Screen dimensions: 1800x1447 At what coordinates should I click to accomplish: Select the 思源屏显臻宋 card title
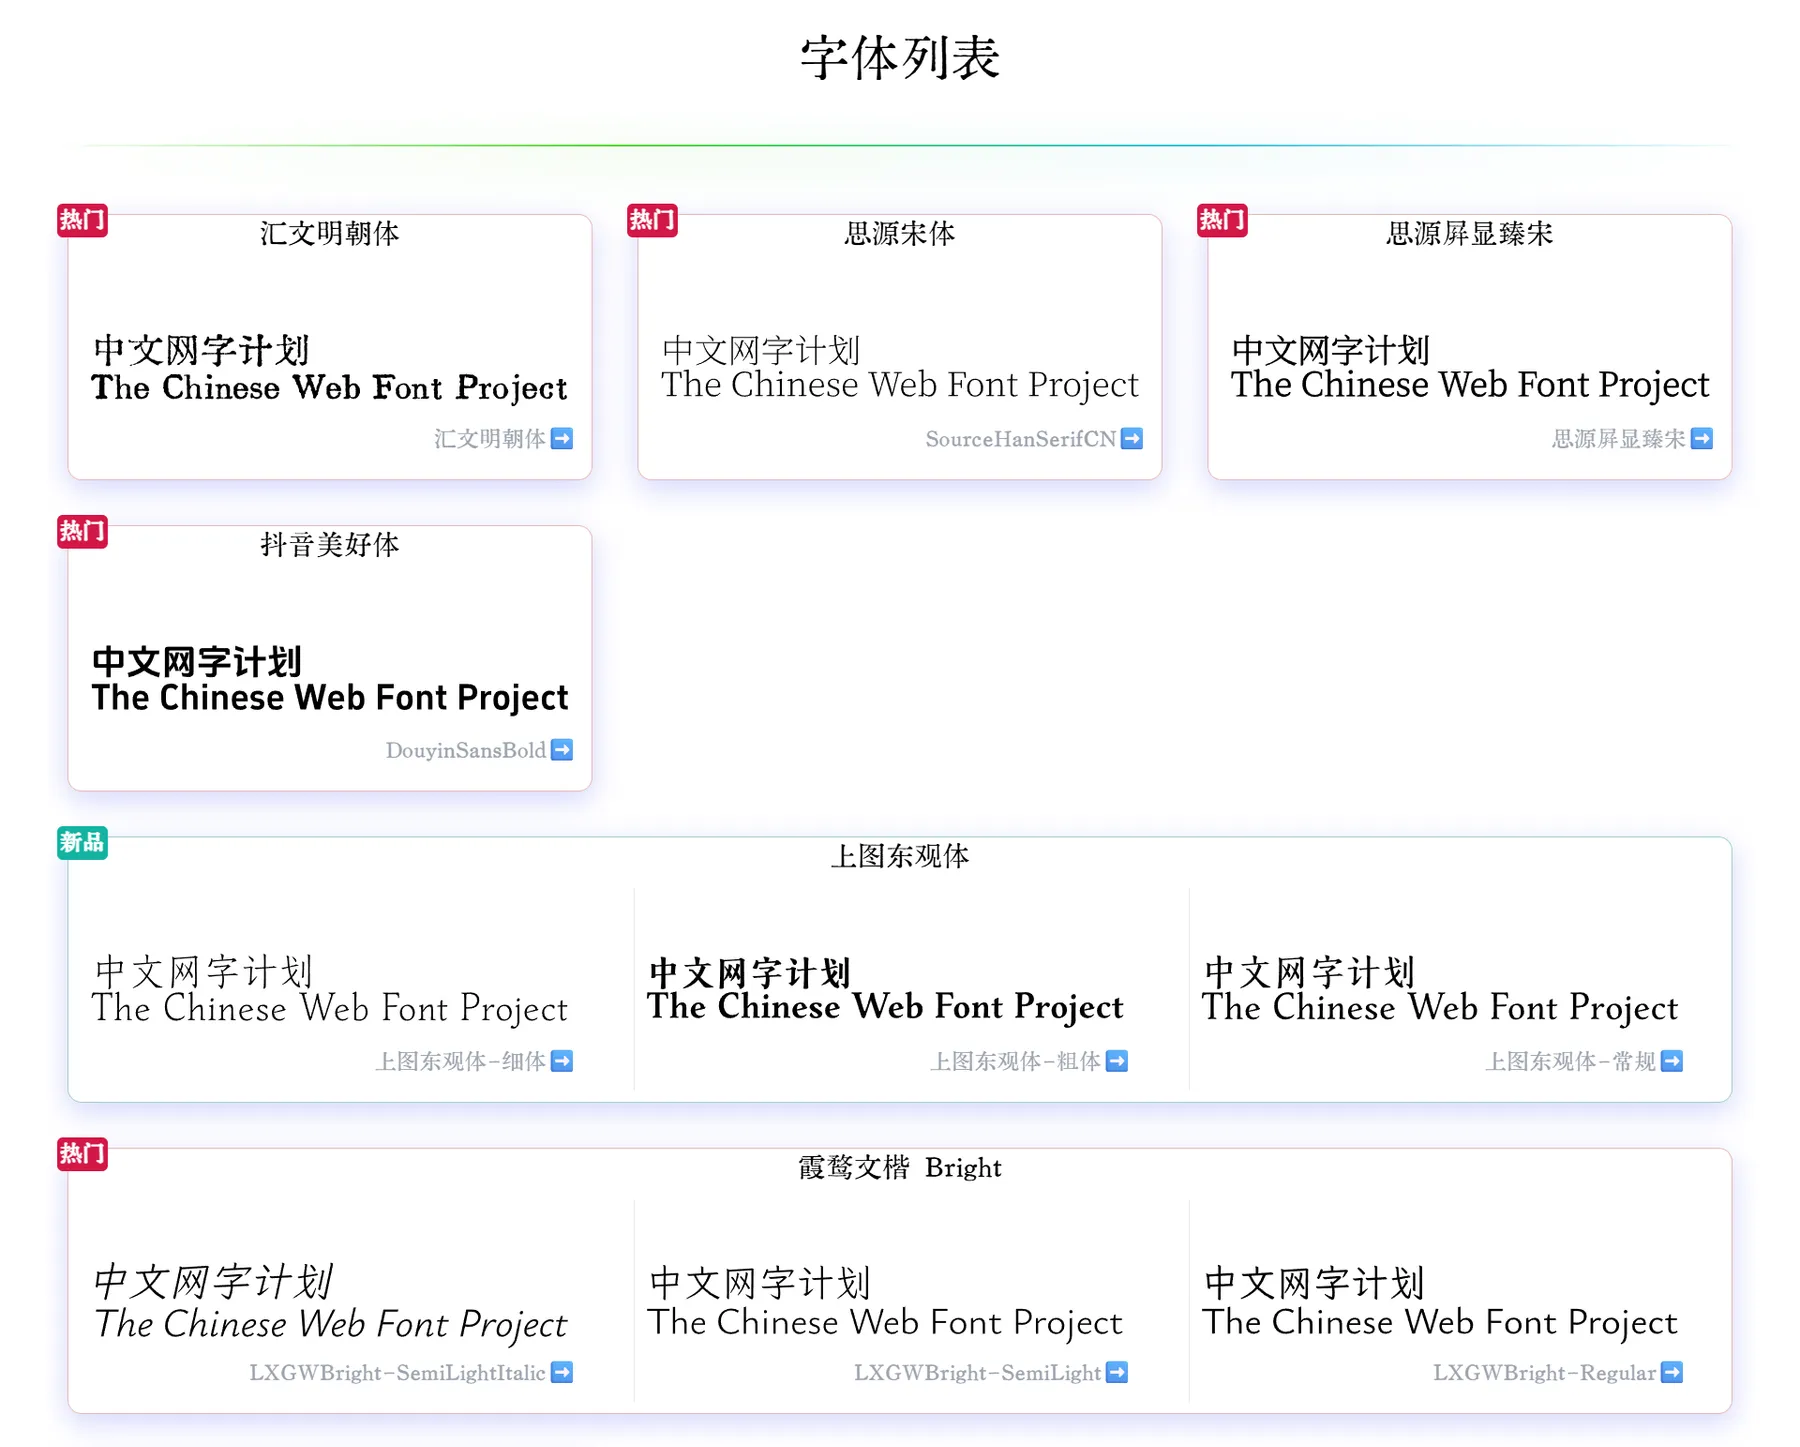(1469, 234)
